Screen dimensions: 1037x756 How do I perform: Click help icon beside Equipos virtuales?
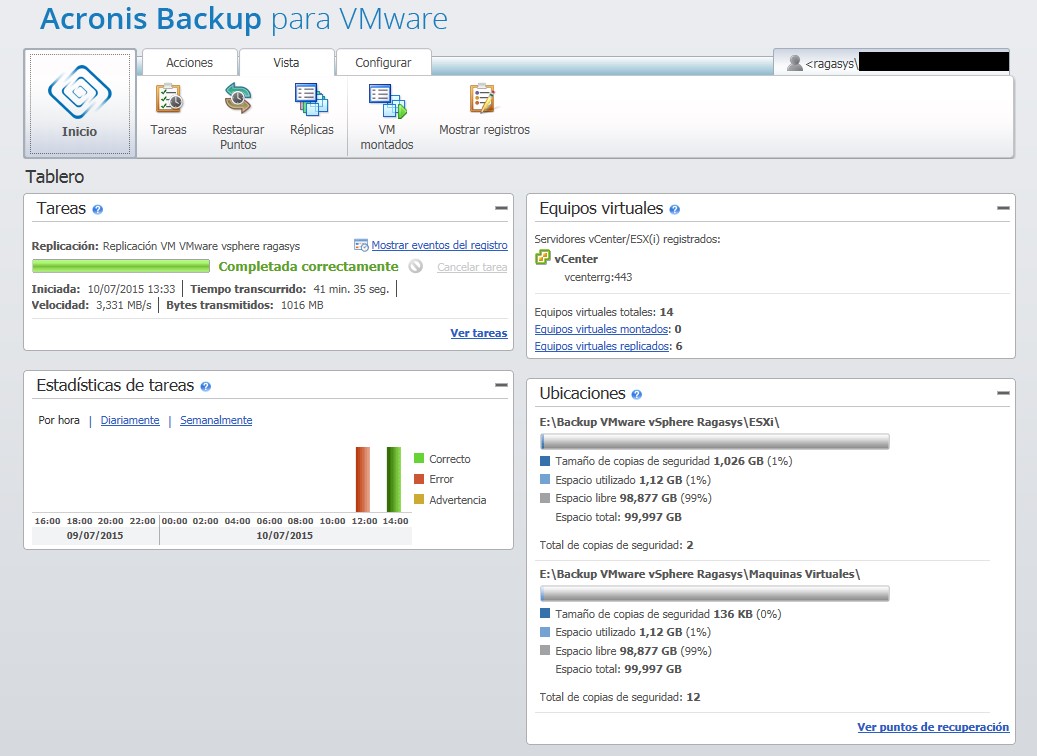(675, 210)
